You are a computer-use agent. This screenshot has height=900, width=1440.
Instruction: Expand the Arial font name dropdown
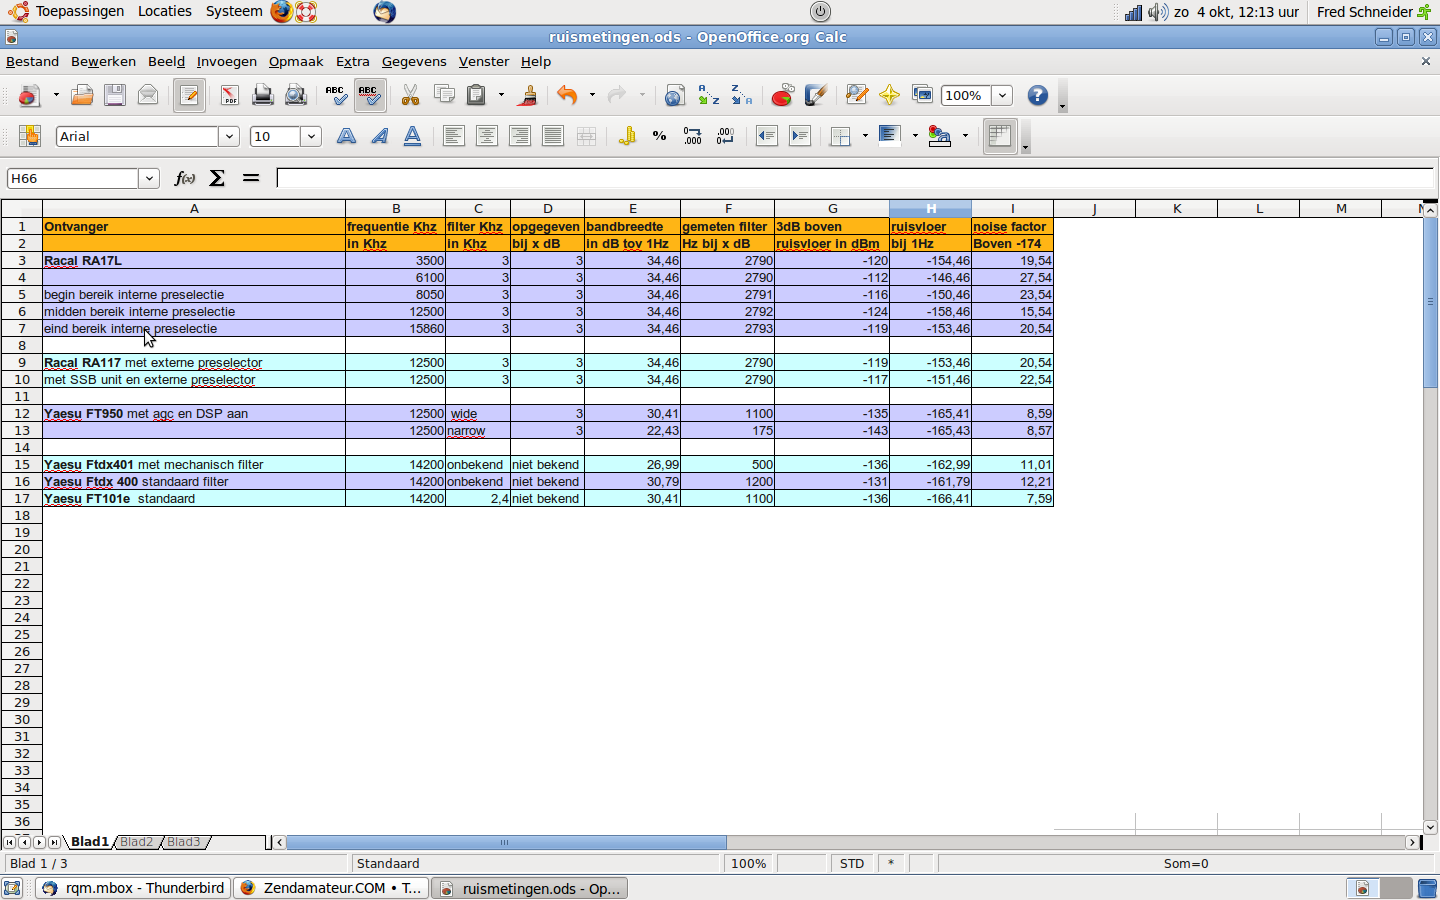(x=229, y=136)
